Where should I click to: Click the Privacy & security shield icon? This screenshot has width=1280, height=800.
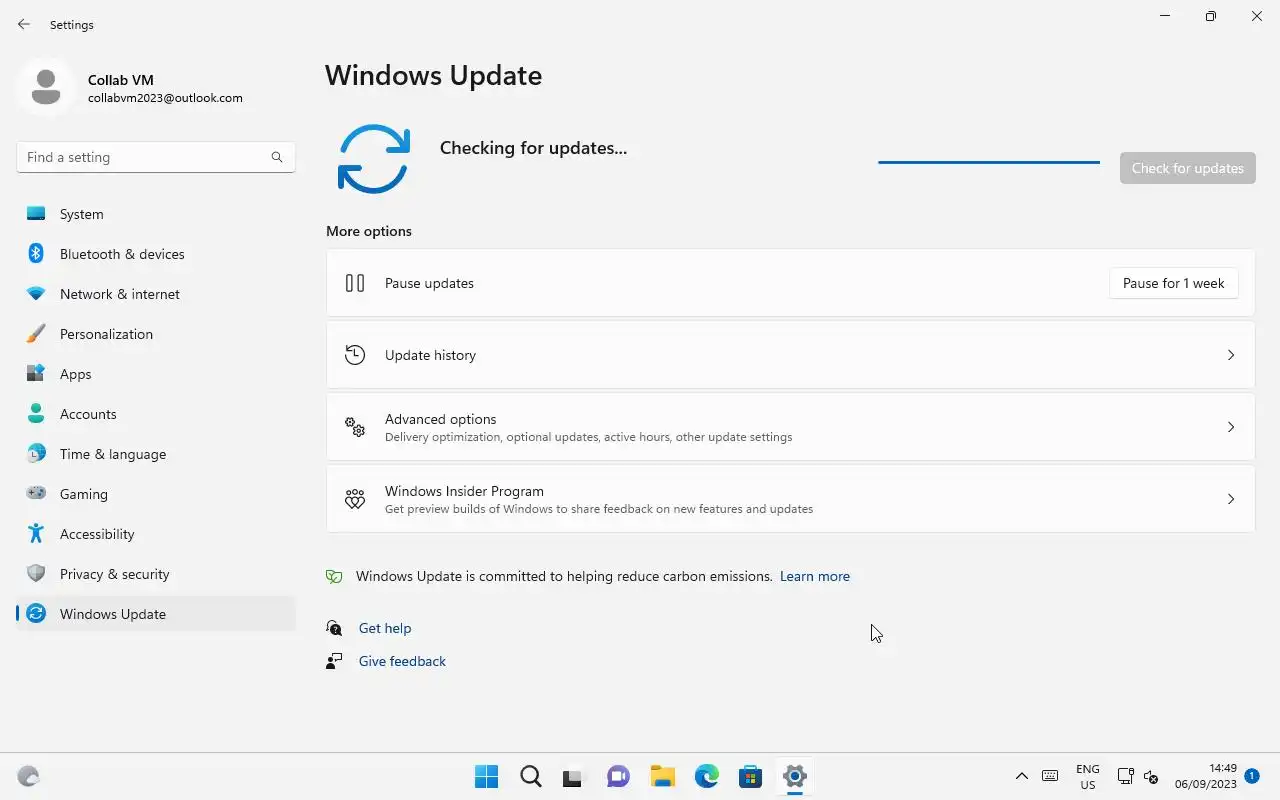pyautogui.click(x=36, y=574)
